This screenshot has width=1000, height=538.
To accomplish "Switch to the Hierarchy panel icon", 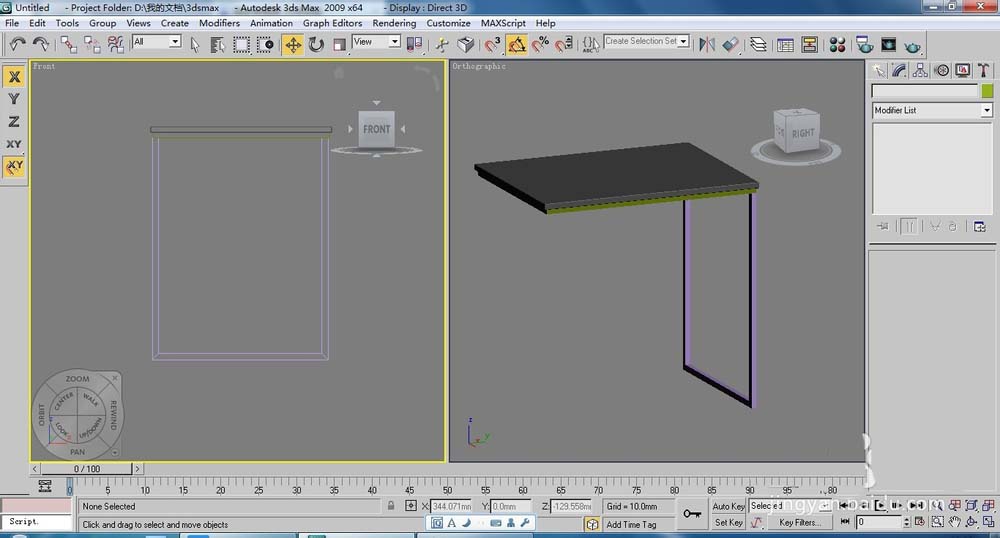I will point(920,70).
